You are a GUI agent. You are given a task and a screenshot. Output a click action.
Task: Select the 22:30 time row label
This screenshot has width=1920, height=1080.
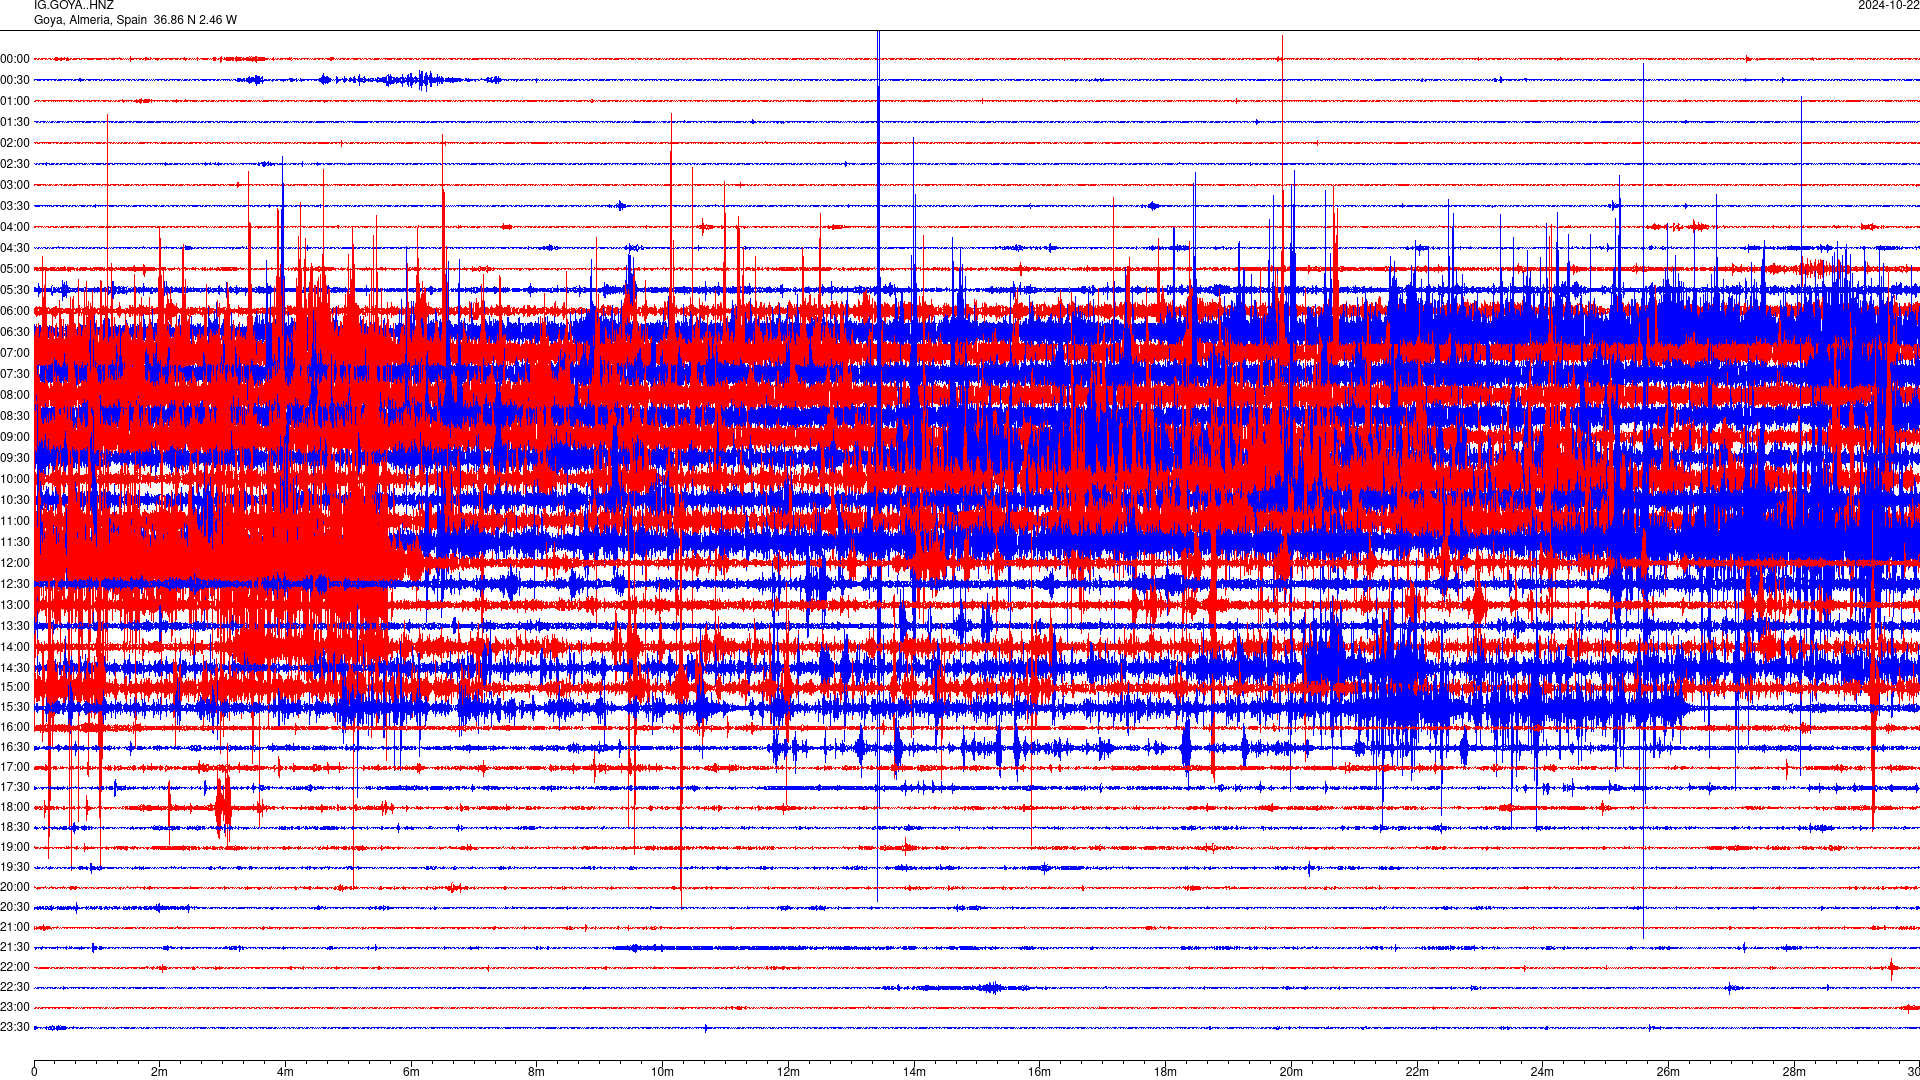pyautogui.click(x=15, y=987)
